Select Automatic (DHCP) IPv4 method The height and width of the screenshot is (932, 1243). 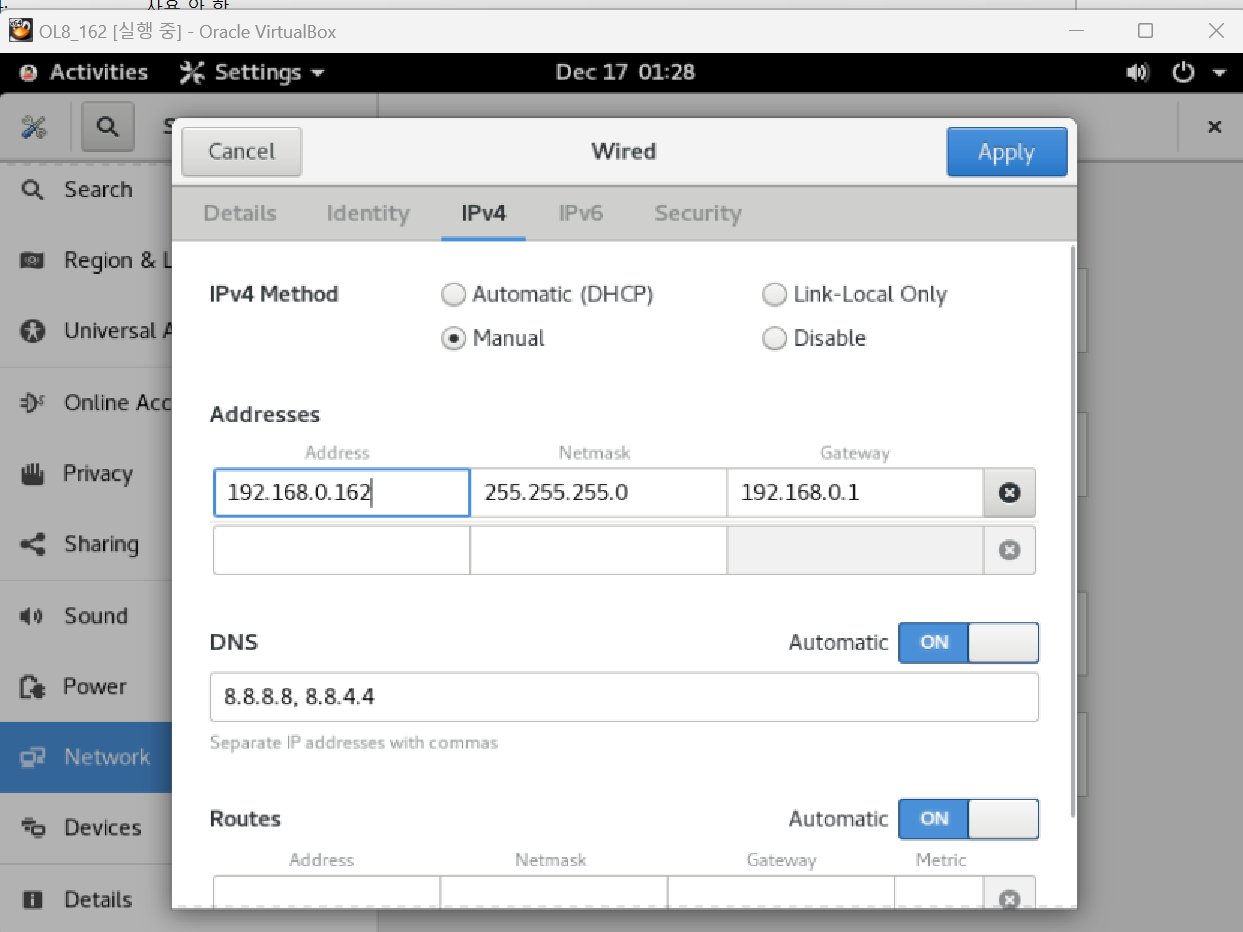pos(547,294)
